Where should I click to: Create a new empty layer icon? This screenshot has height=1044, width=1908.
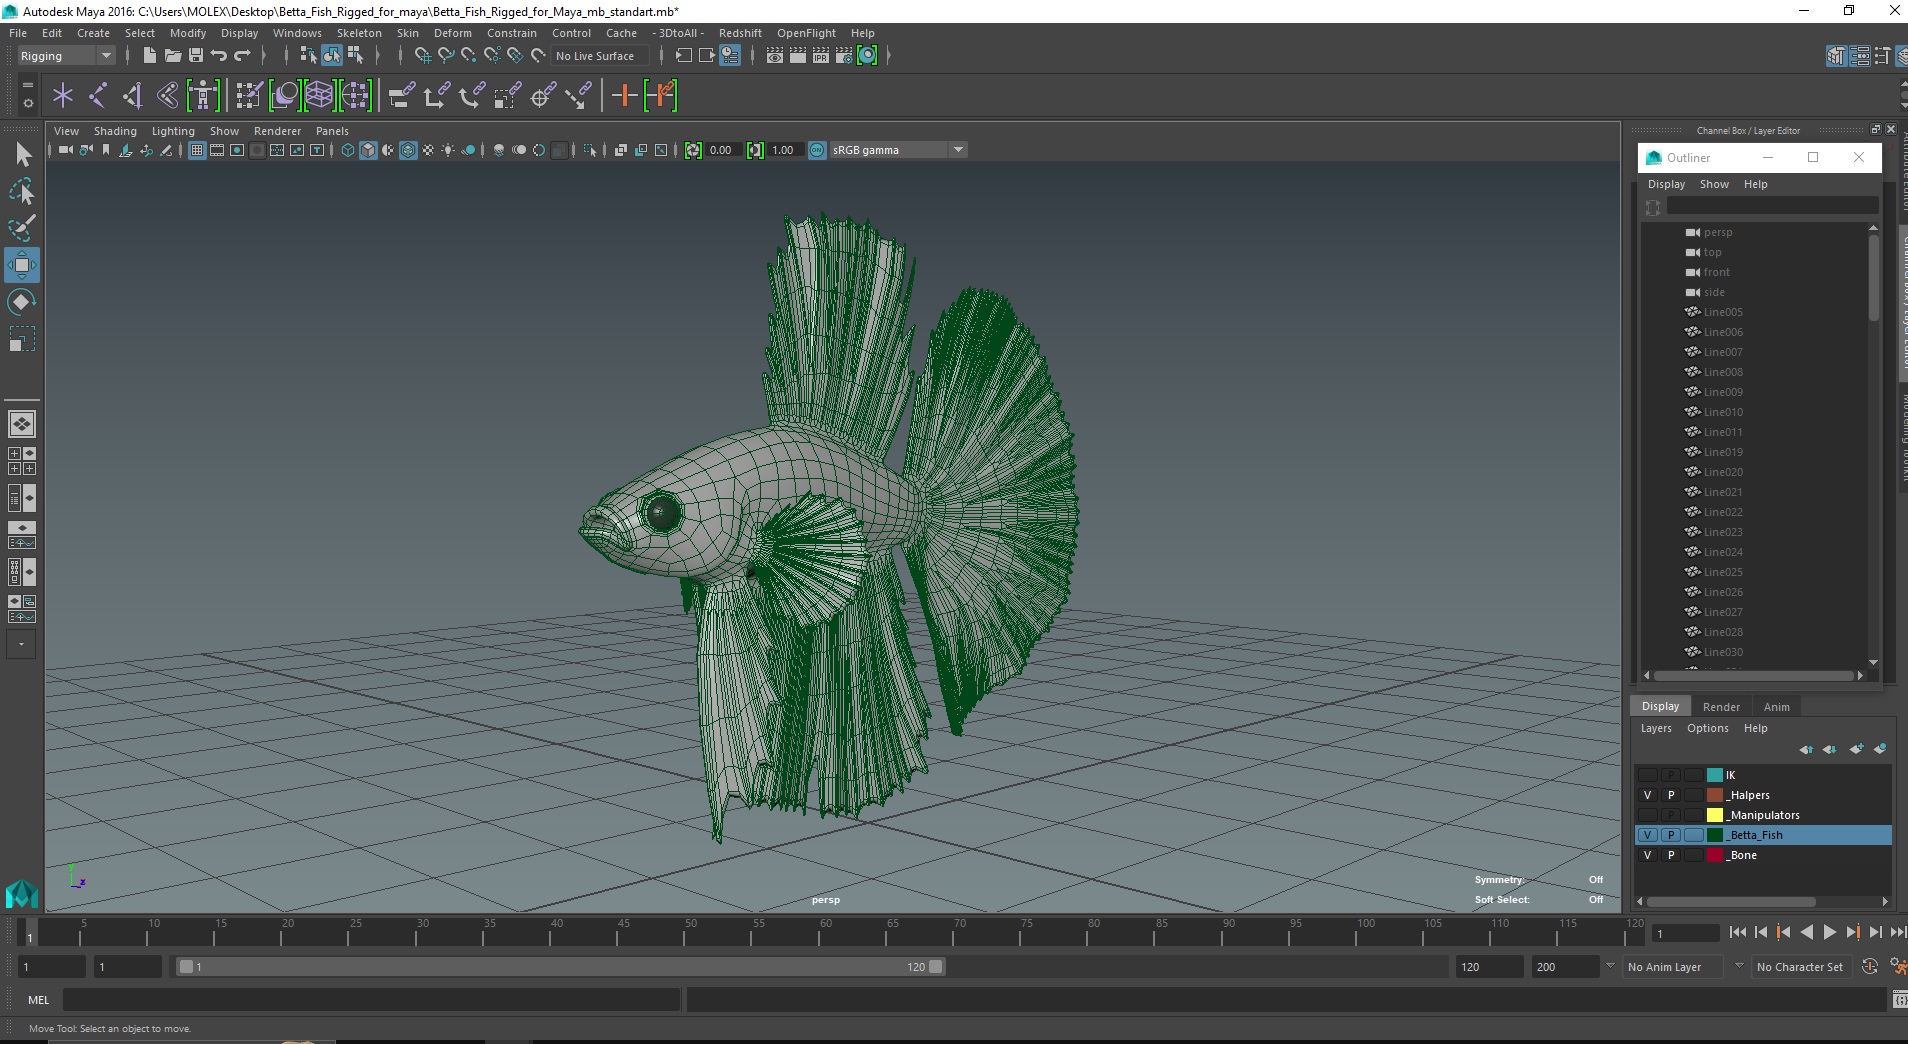(1857, 749)
